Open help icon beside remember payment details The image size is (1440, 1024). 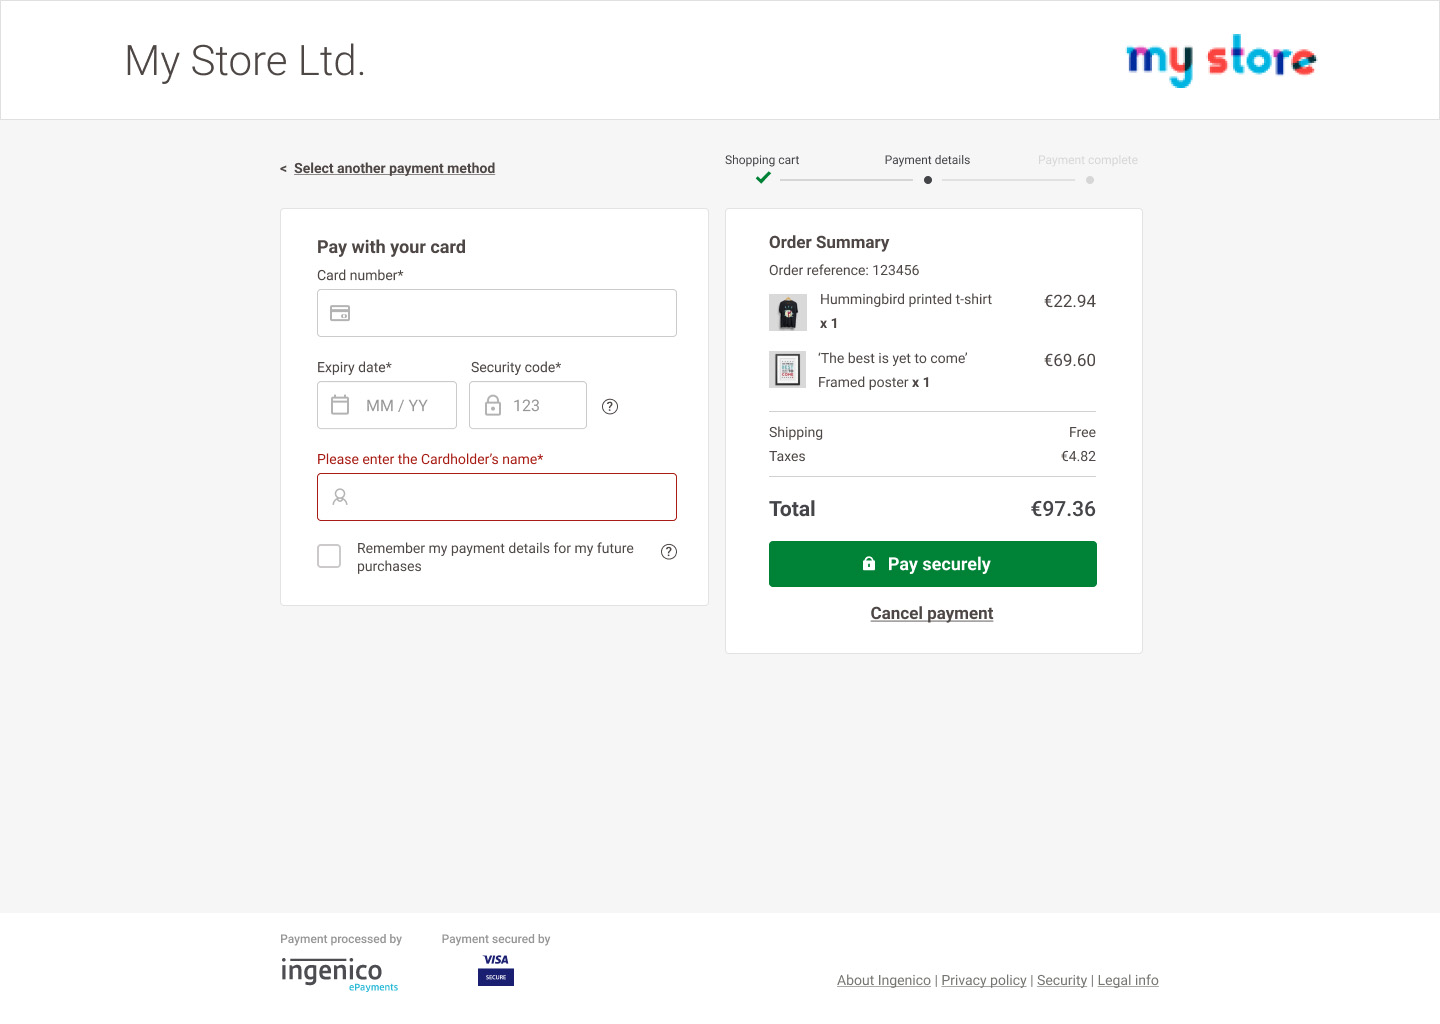tap(669, 552)
